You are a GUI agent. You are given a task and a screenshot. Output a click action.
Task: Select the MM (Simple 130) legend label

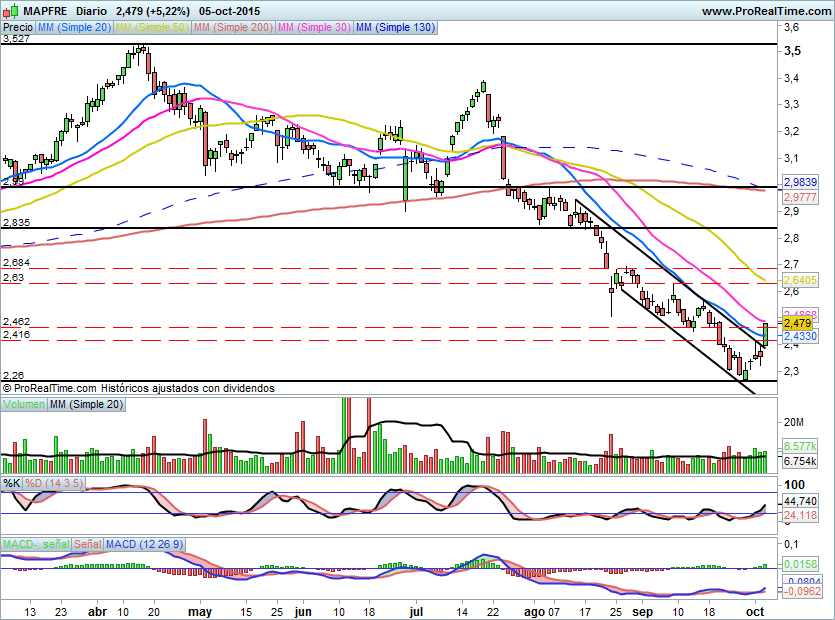pyautogui.click(x=395, y=27)
